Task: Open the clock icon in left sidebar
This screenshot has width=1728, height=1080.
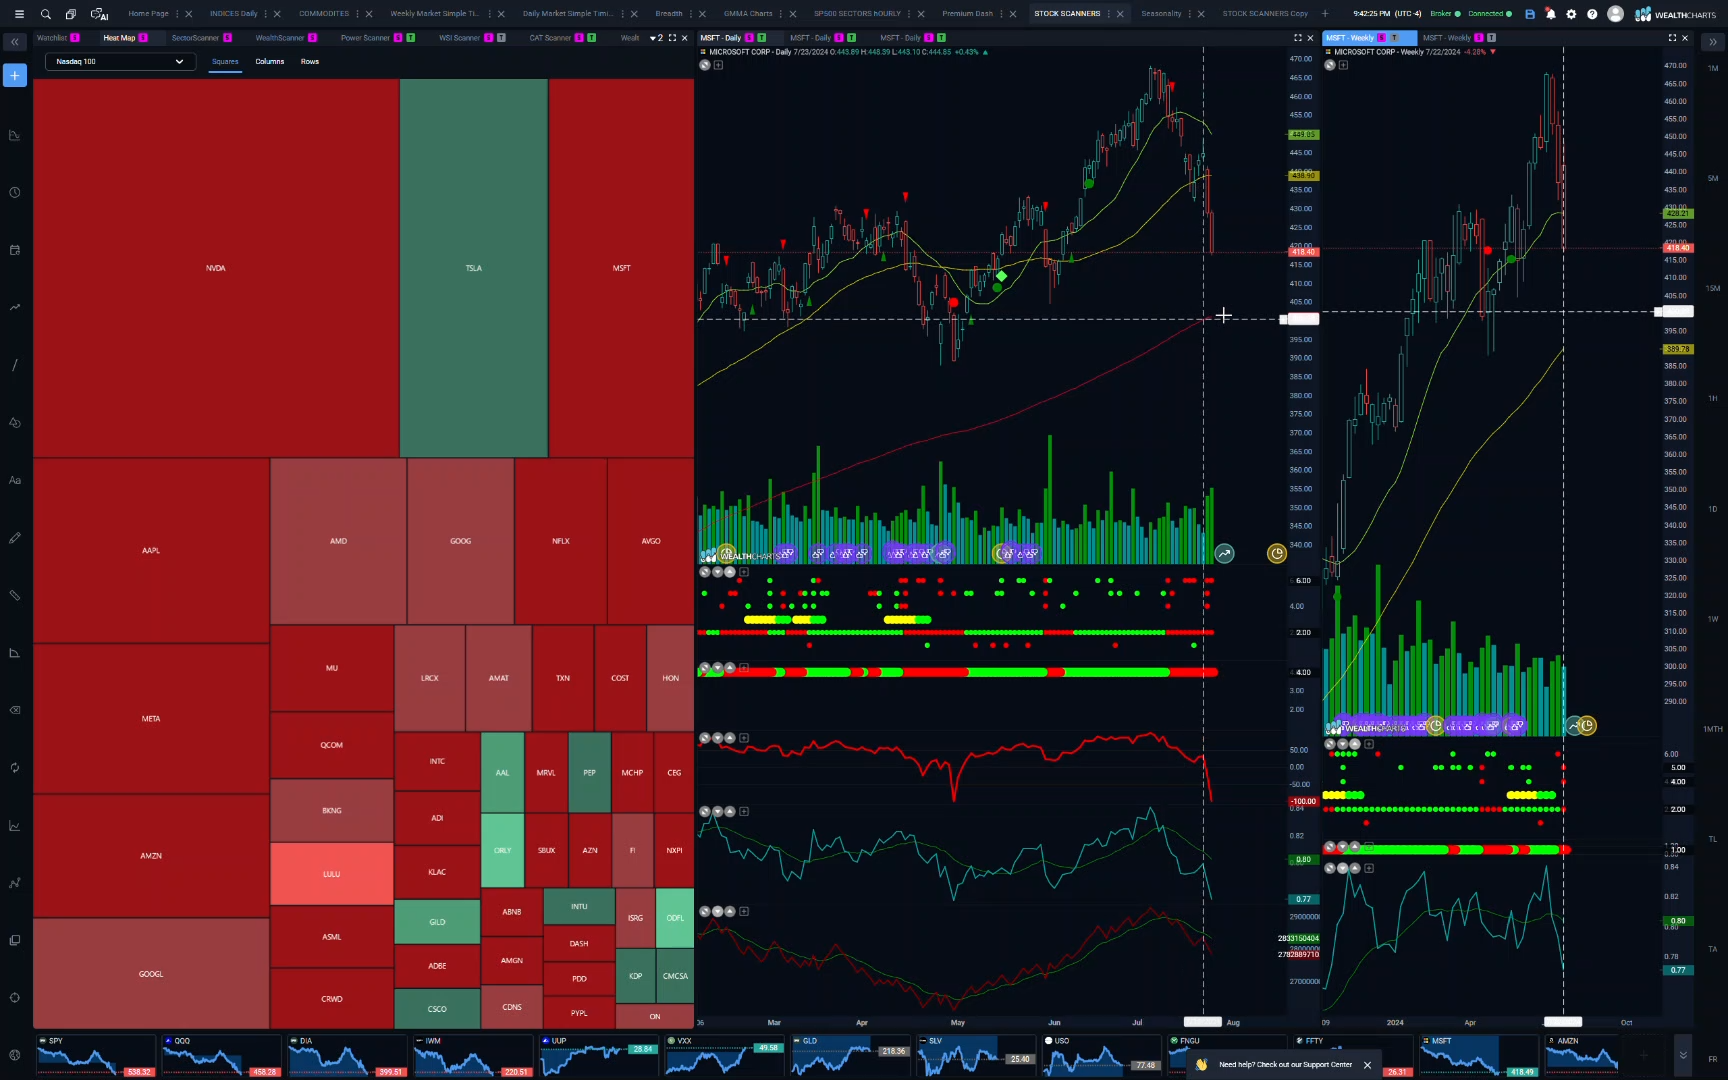Action: click(x=15, y=192)
